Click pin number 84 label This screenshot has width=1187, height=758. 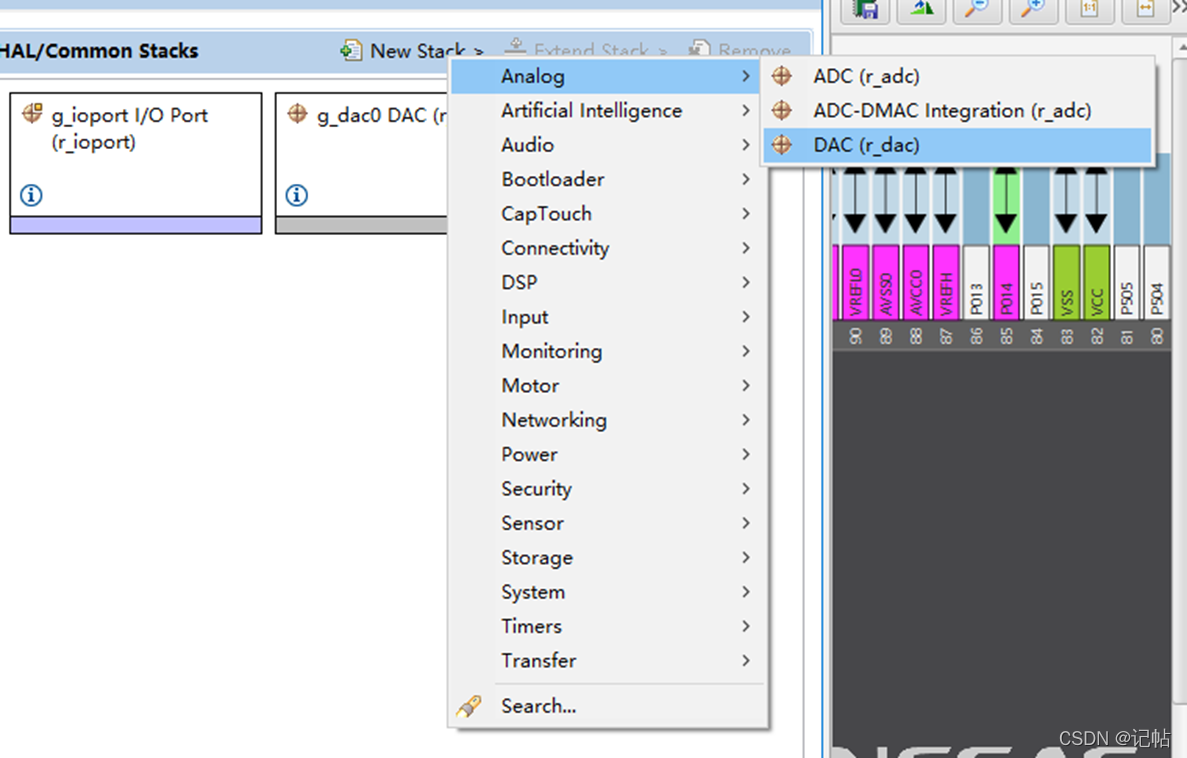[x=1036, y=336]
